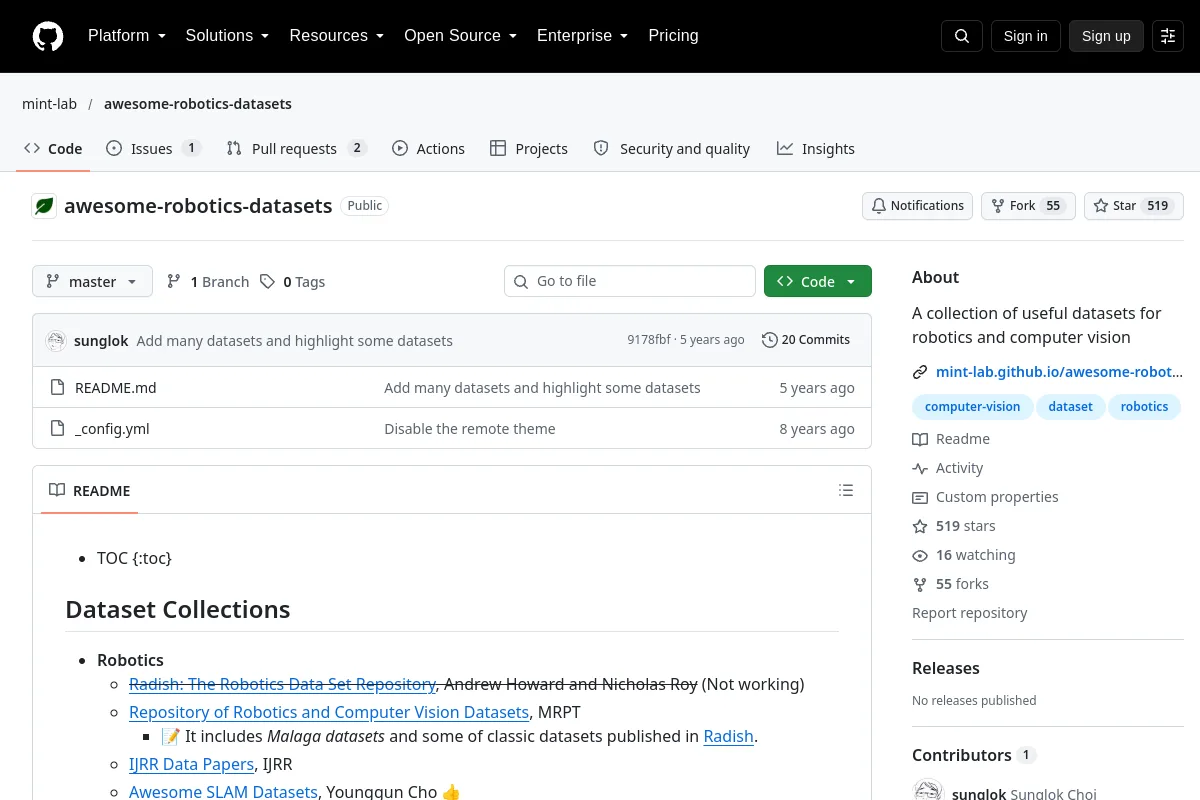The image size is (1200, 800).
Task: Click the note icon beside Custom properties
Action: tap(920, 497)
